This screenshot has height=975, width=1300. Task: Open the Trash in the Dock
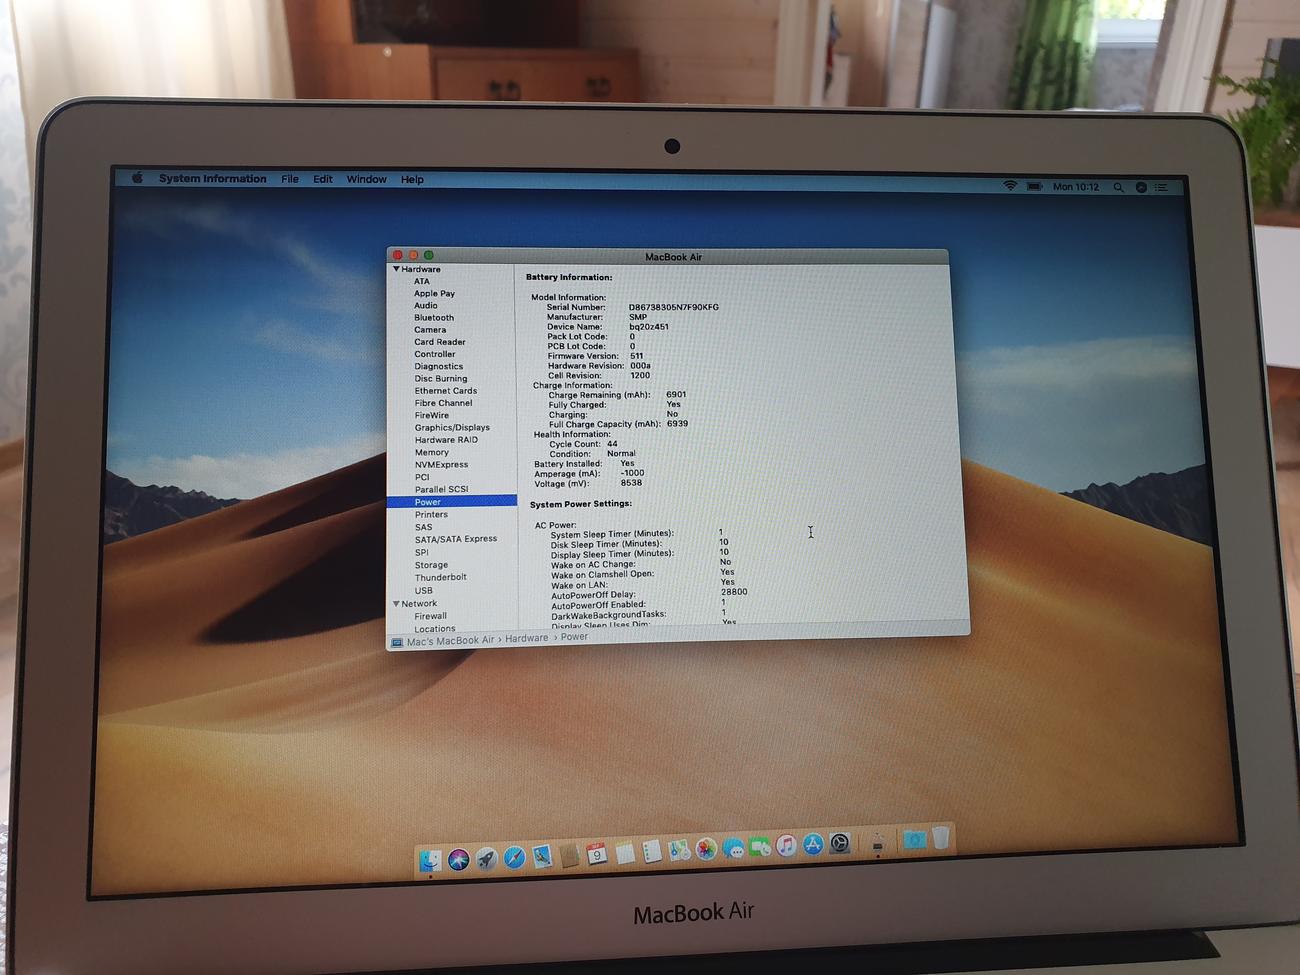pos(941,837)
